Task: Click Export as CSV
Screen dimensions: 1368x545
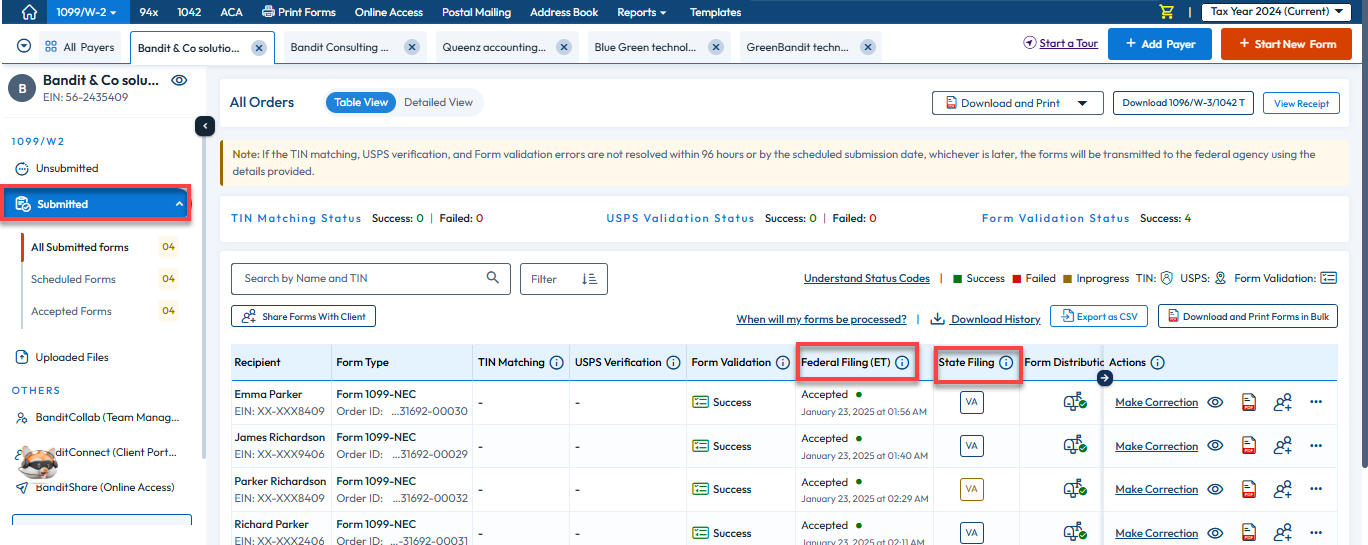Action: click(1098, 316)
